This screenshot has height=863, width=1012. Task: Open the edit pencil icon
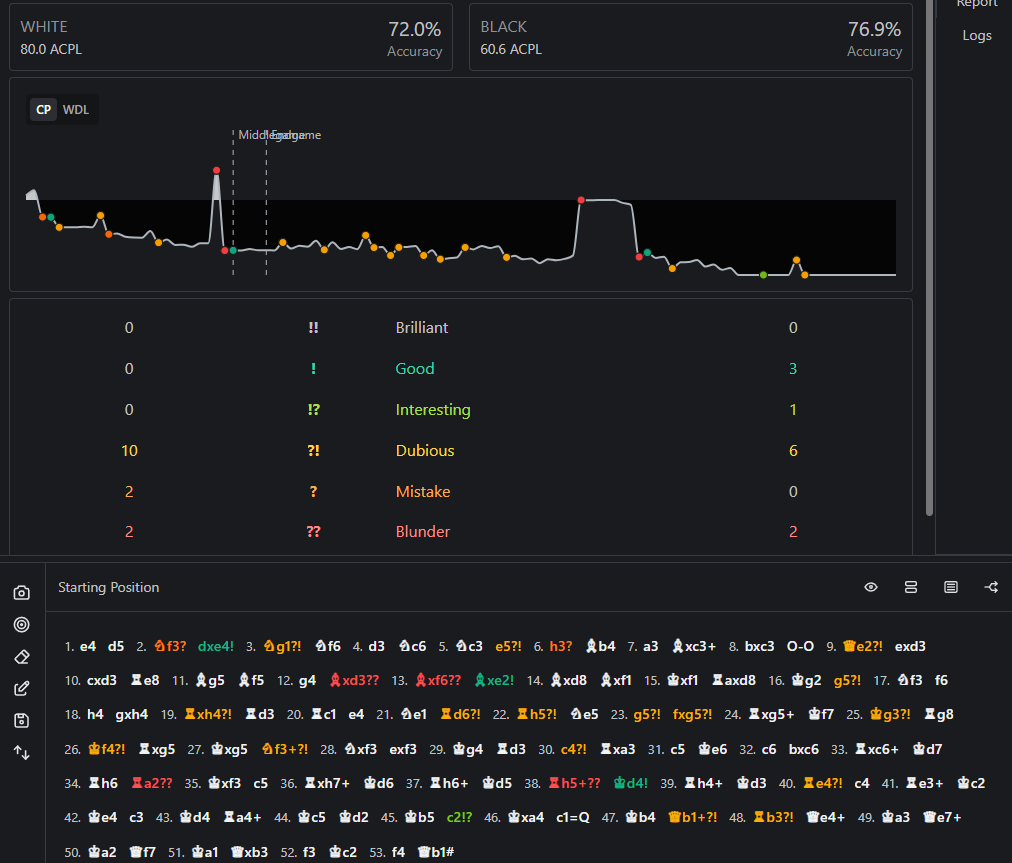click(21, 689)
